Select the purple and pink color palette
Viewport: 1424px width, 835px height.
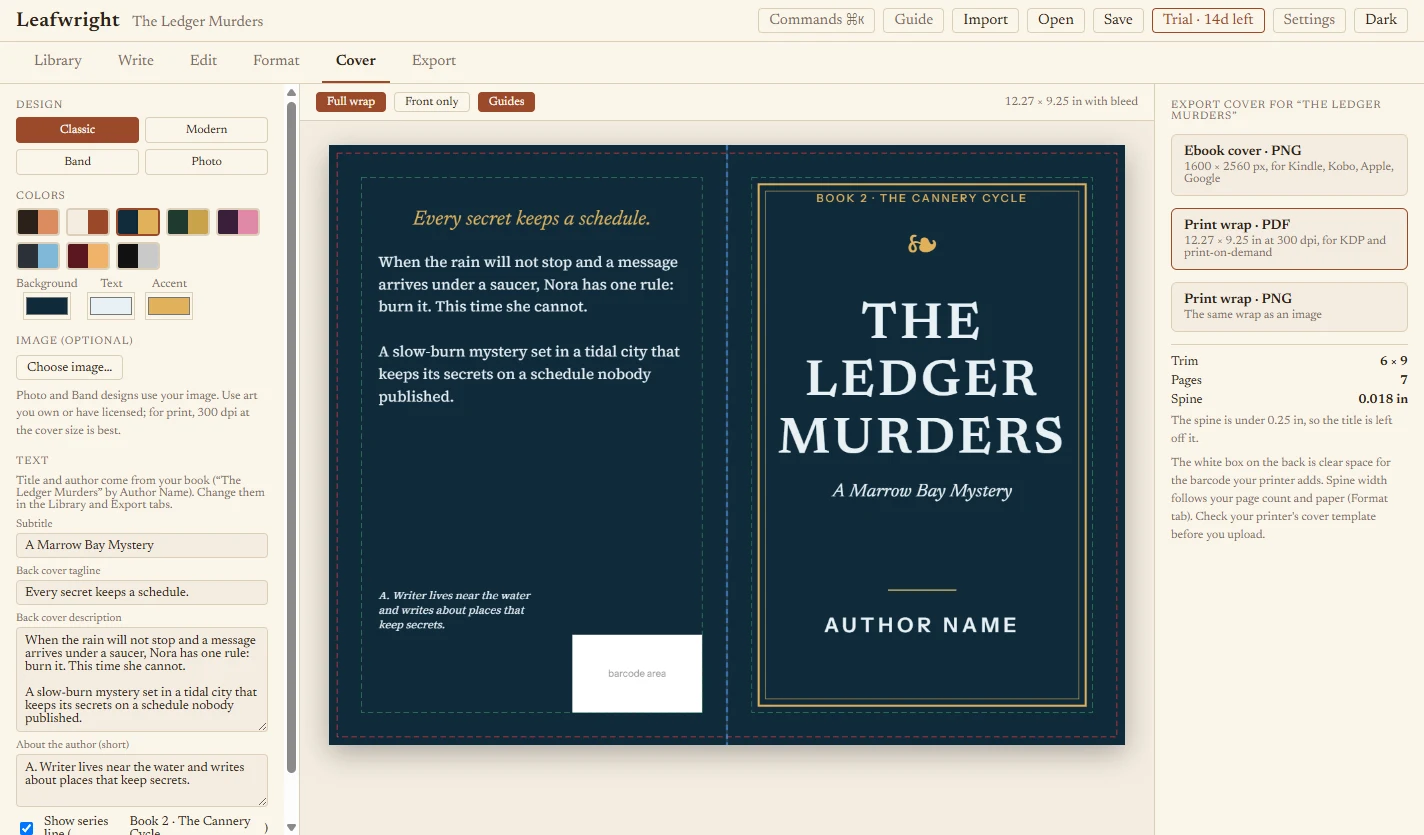(238, 222)
